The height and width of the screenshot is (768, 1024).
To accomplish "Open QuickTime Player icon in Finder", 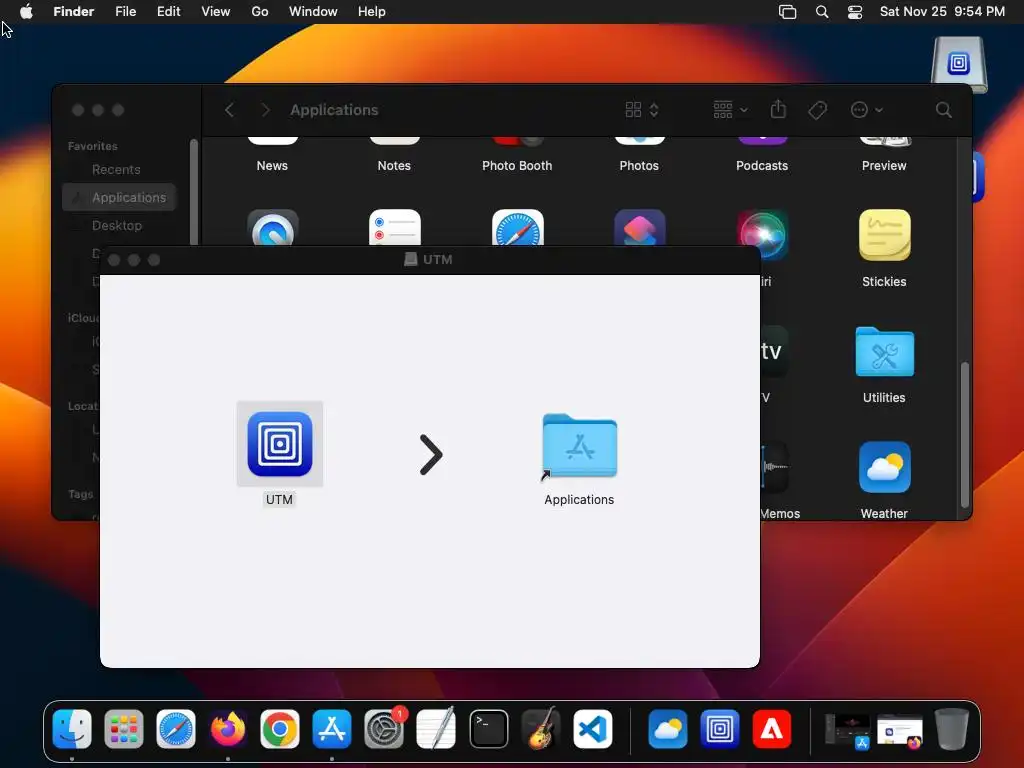I will [272, 227].
